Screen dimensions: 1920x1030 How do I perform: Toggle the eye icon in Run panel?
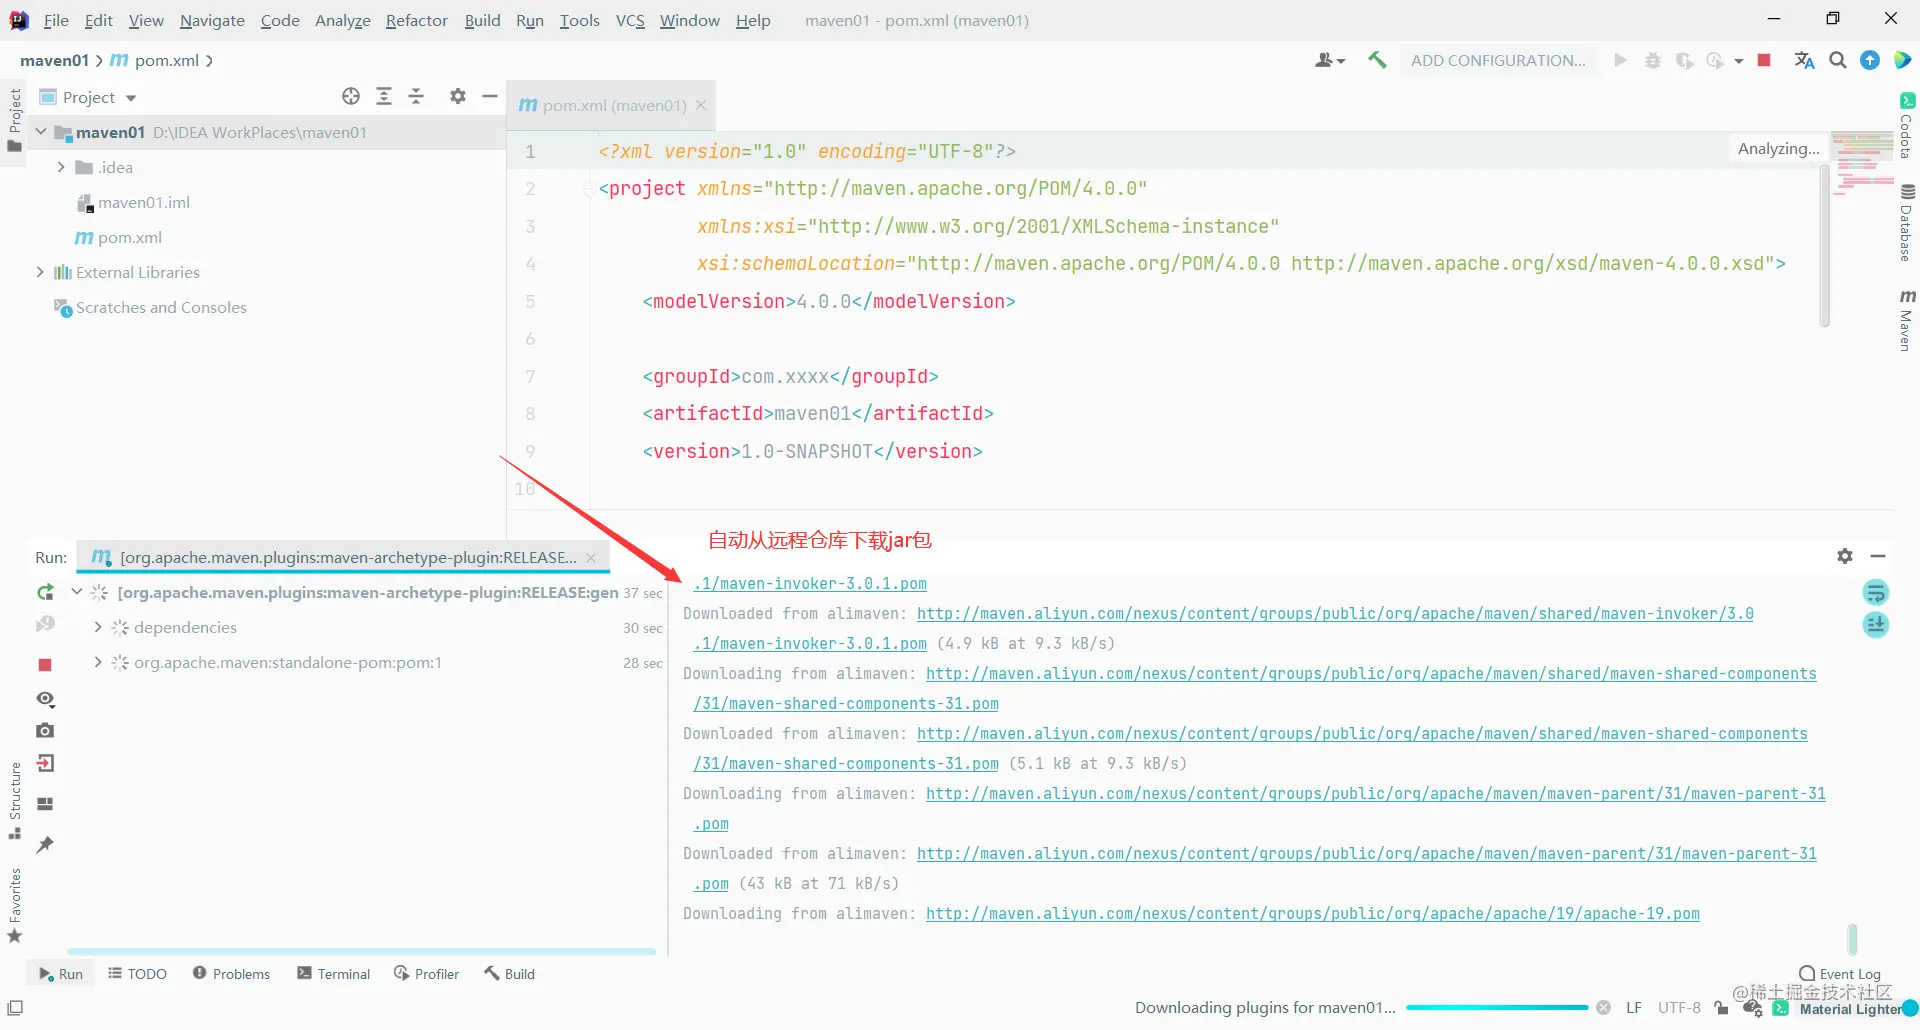point(45,699)
